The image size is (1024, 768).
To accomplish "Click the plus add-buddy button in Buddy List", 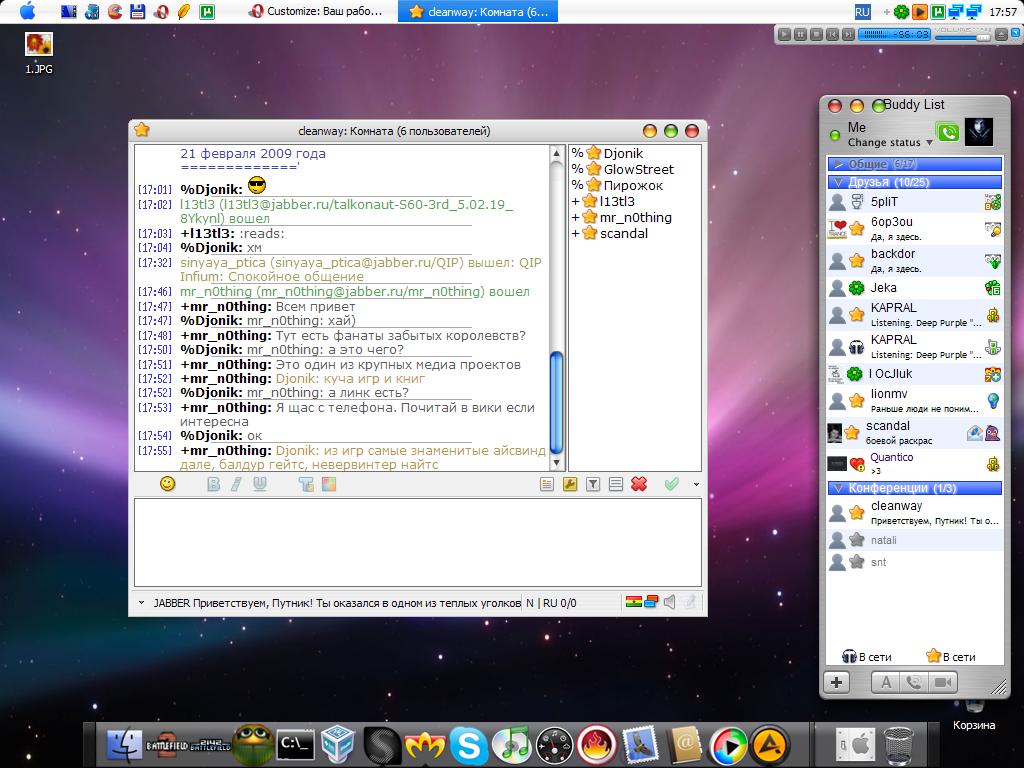I will (836, 682).
